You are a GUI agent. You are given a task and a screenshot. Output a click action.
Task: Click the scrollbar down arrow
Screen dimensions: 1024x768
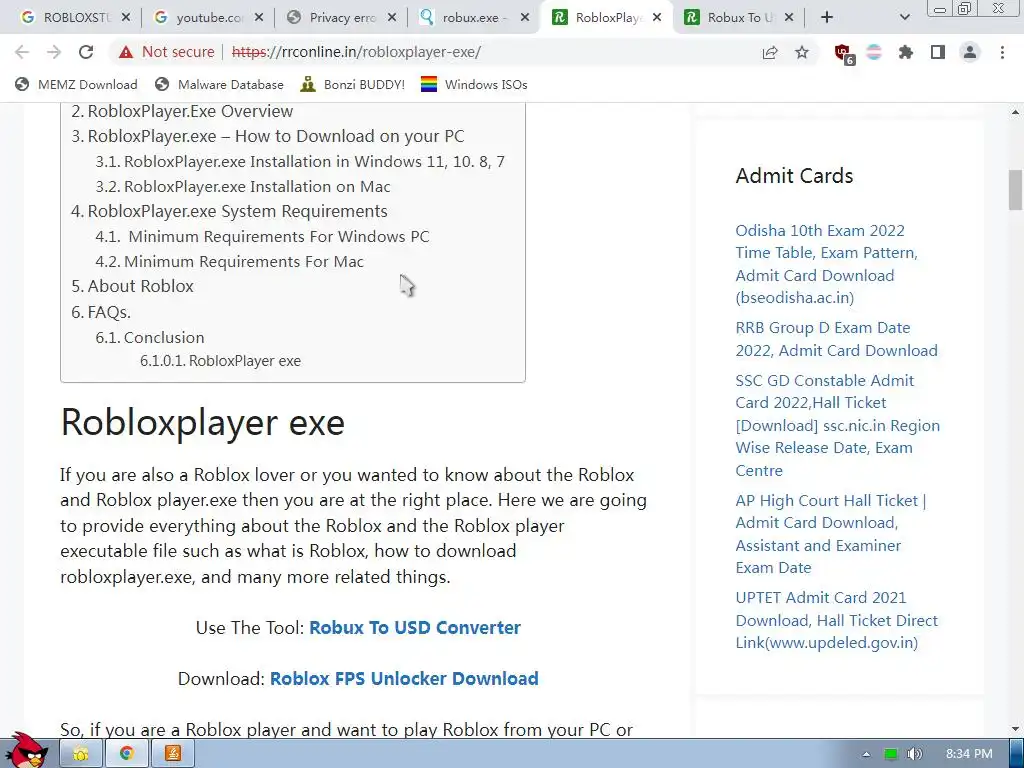(x=1016, y=729)
